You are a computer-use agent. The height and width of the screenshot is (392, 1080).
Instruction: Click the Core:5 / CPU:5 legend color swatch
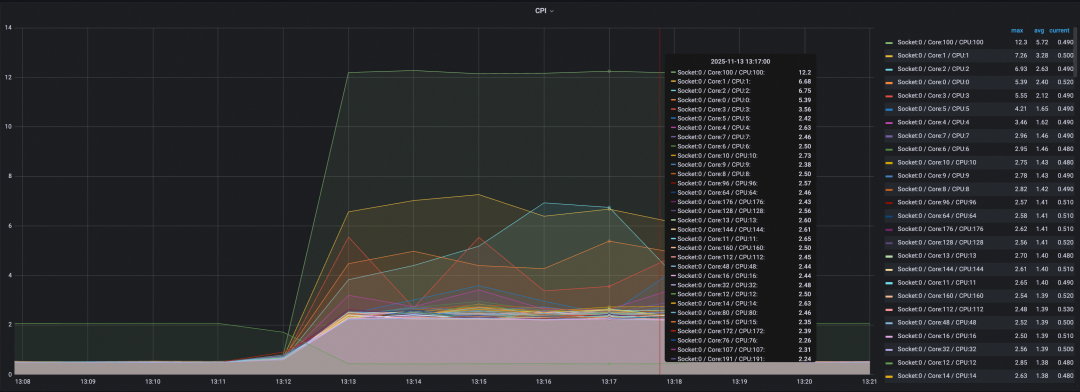pos(889,109)
